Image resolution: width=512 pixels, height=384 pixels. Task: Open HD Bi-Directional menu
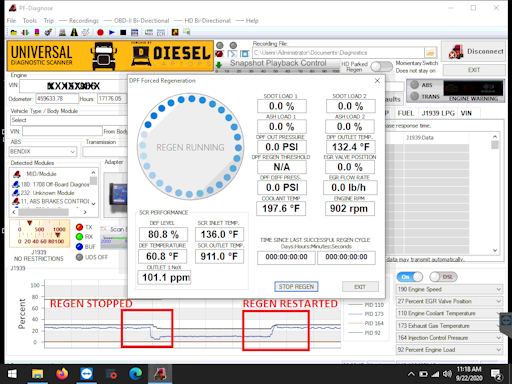[207, 21]
